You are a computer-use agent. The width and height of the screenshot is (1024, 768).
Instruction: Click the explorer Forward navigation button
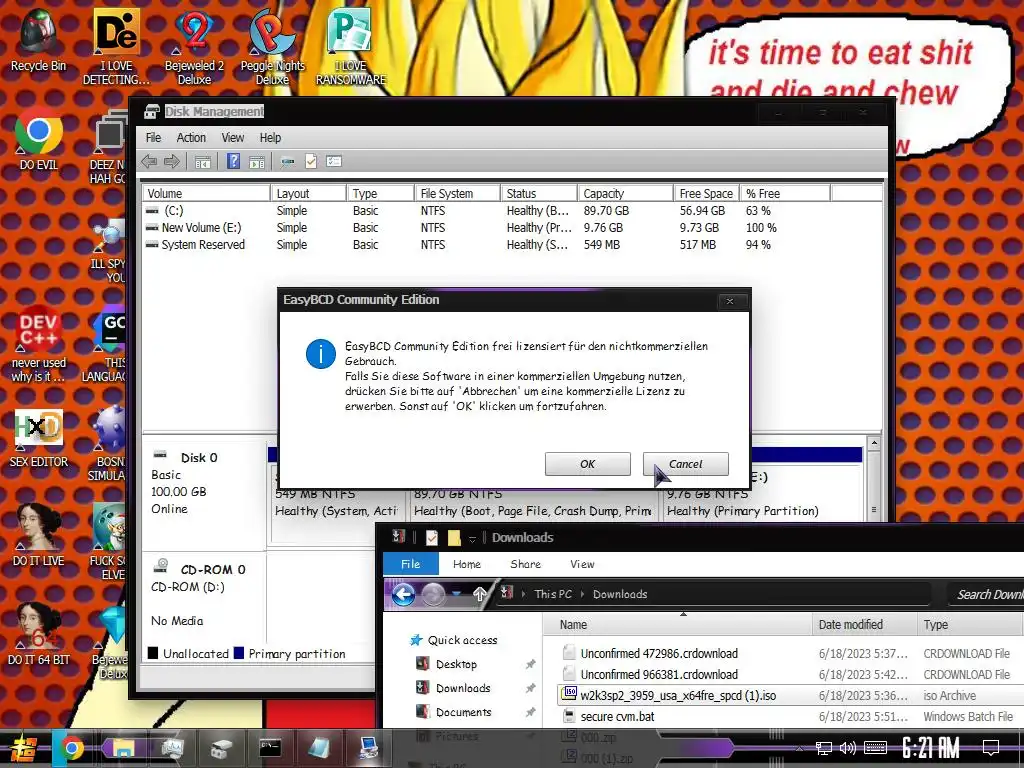coord(433,594)
